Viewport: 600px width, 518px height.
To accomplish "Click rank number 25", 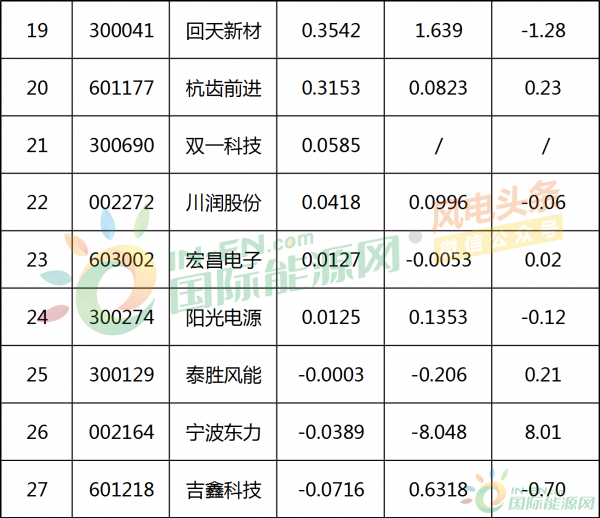I will click(37, 375).
